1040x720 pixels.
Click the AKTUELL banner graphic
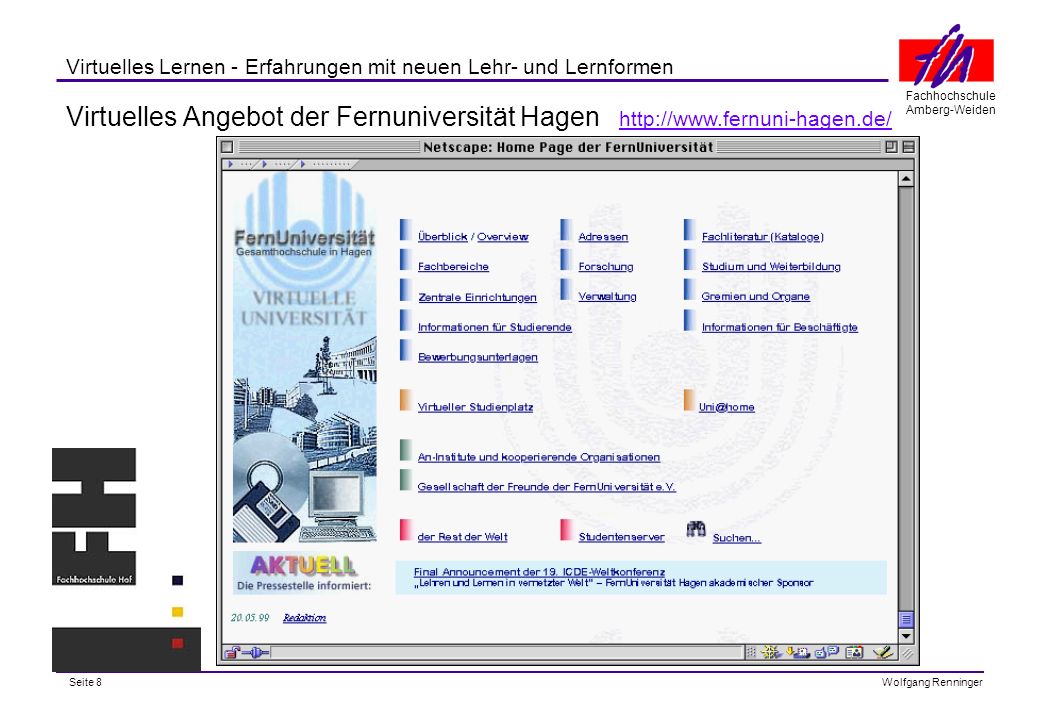point(304,572)
